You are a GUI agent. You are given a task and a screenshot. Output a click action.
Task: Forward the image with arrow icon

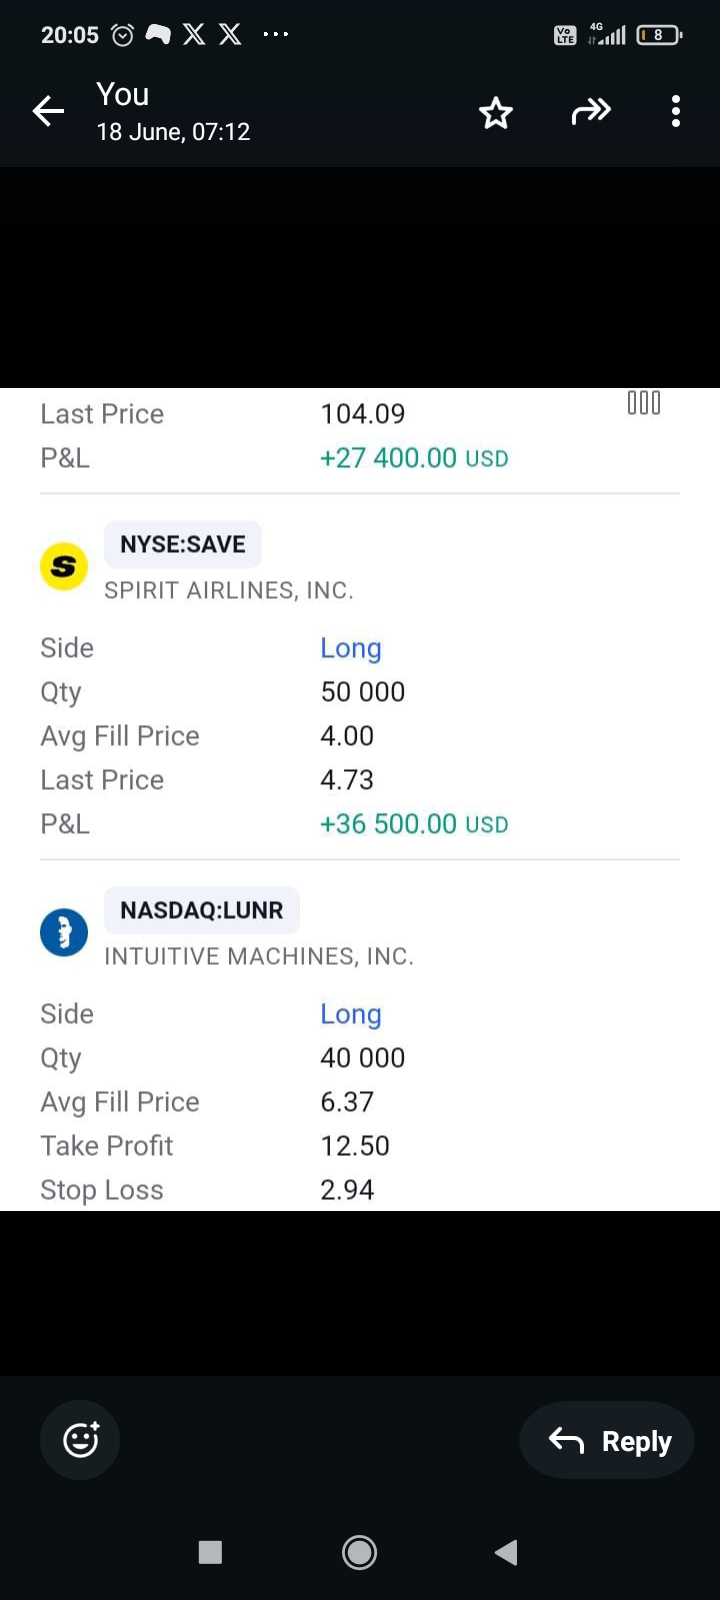pyautogui.click(x=590, y=111)
